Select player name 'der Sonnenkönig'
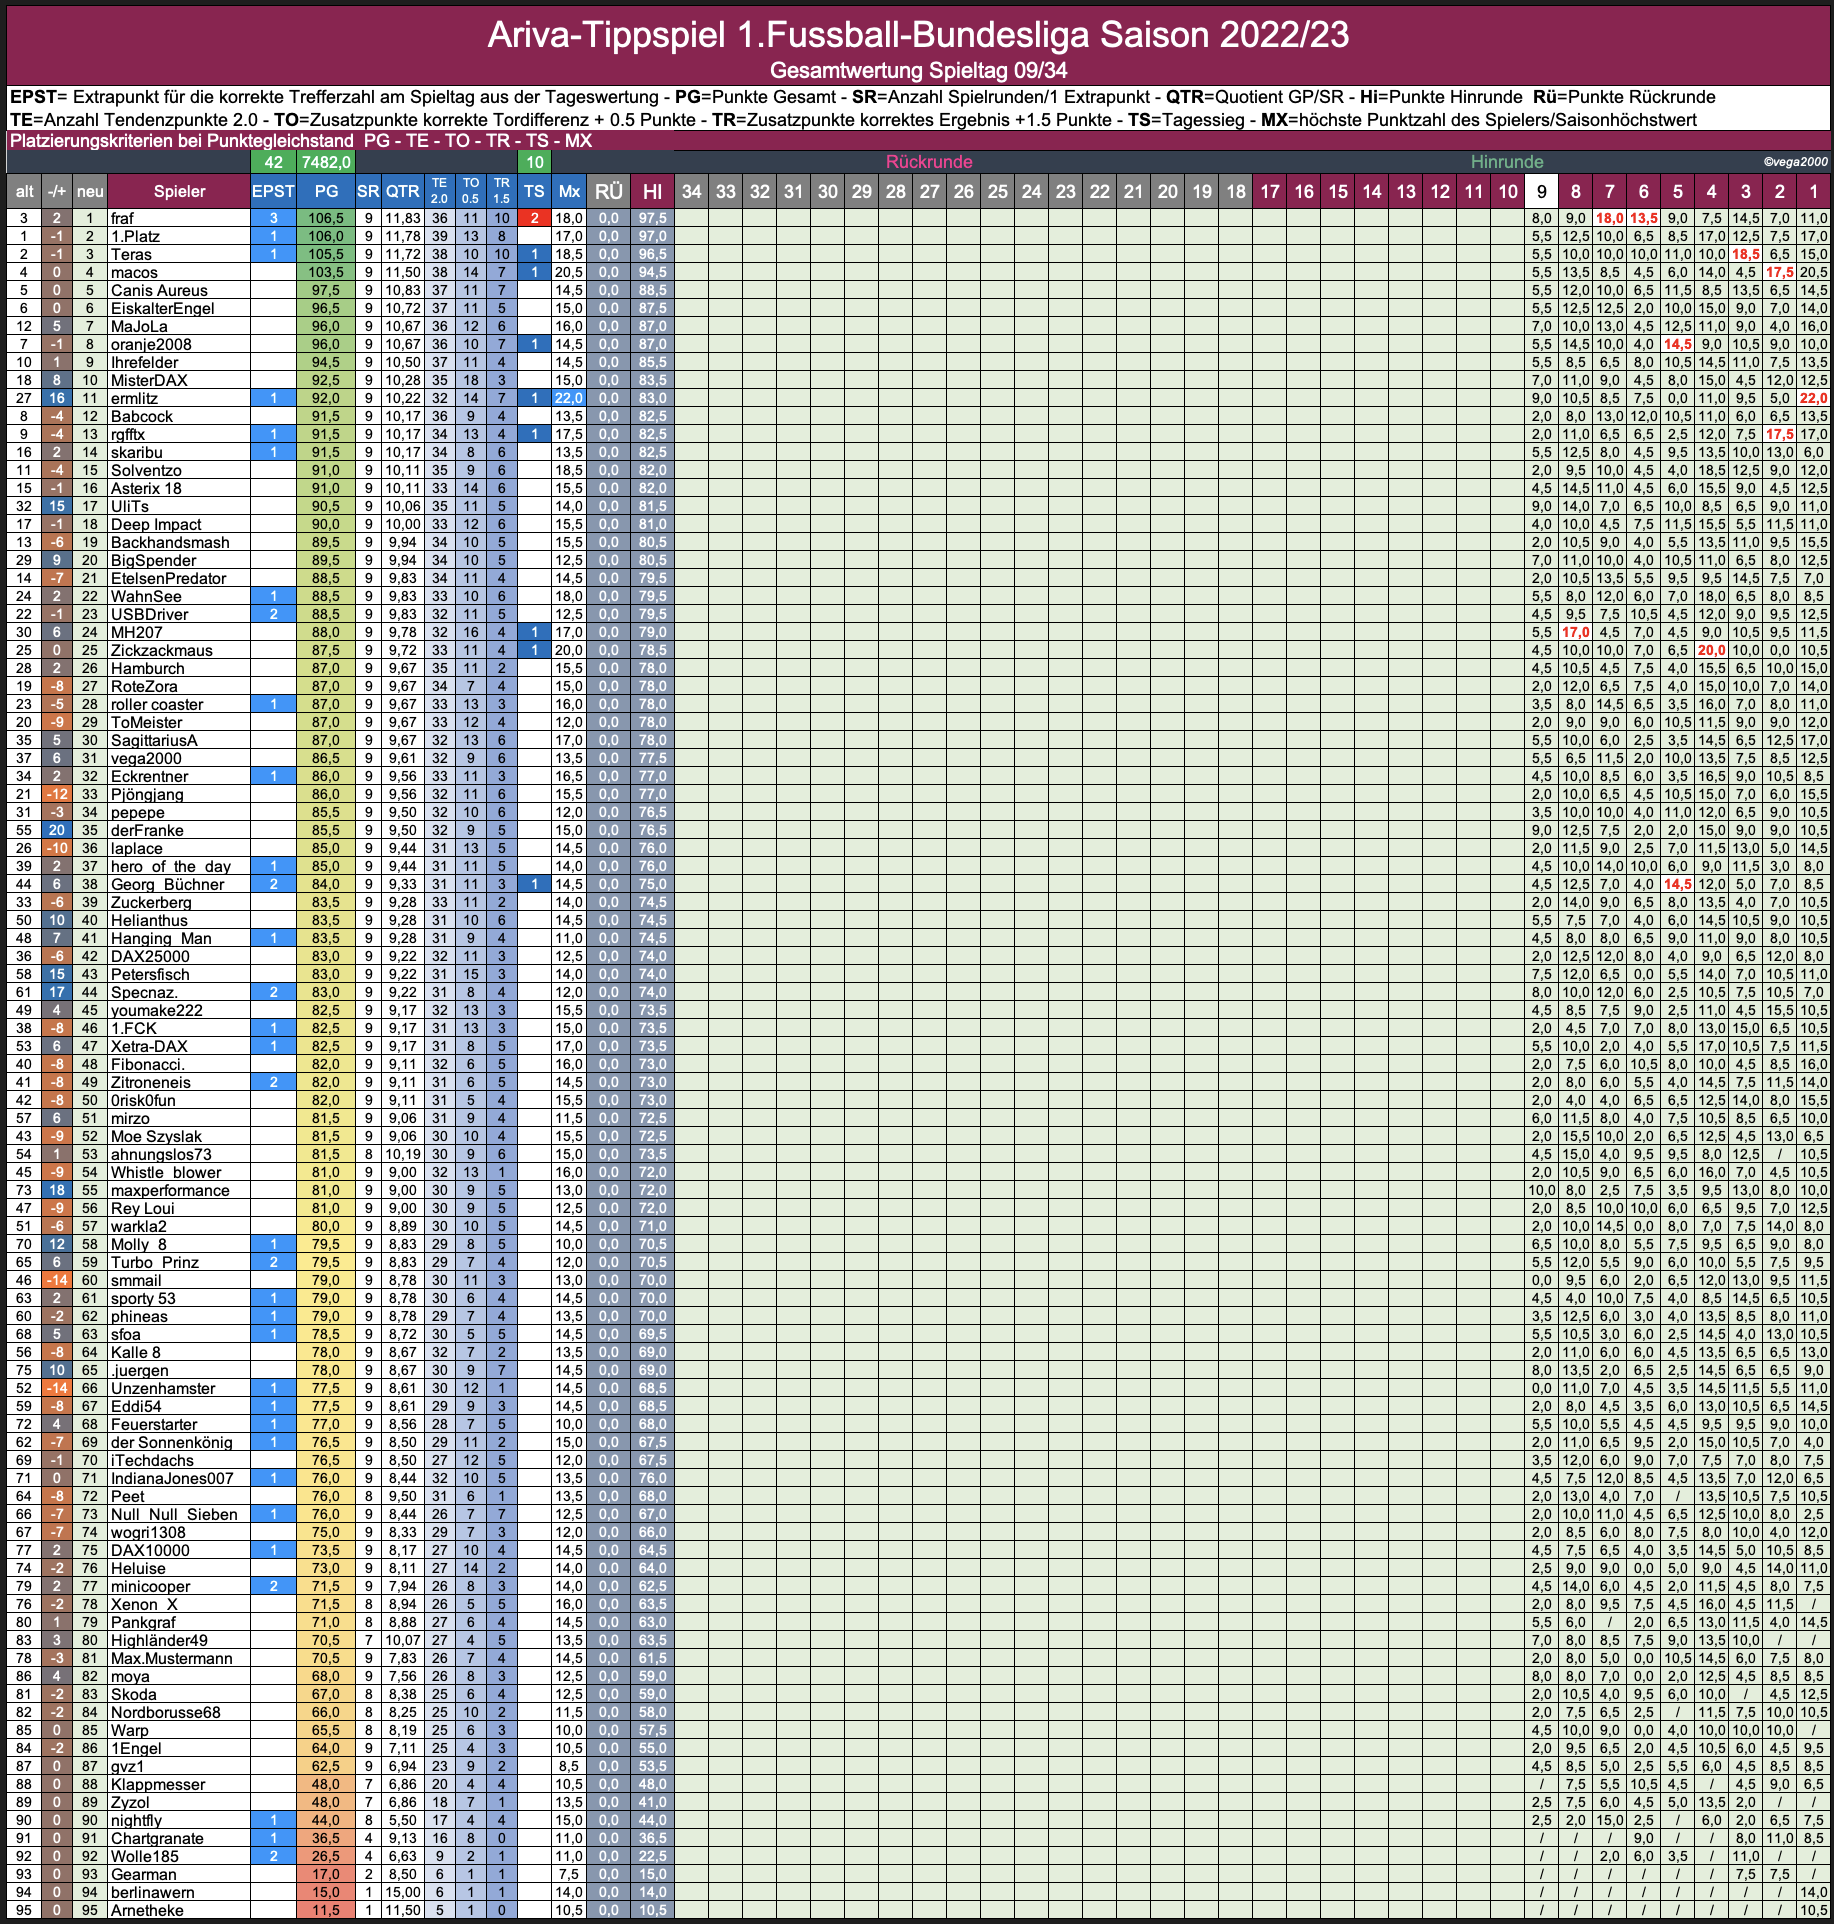The image size is (1834, 1924). click(x=171, y=1442)
